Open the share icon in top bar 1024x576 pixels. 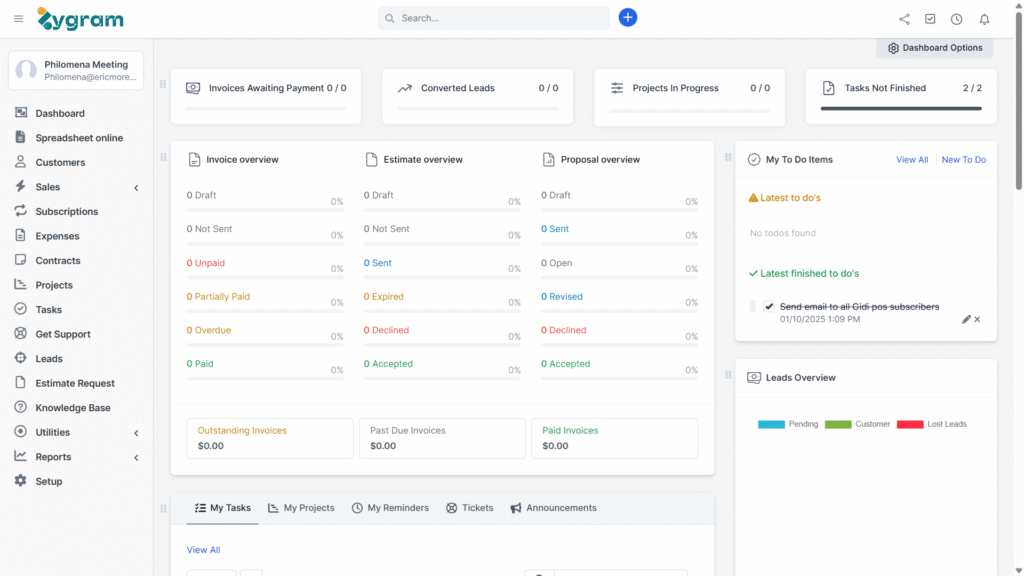tap(904, 19)
